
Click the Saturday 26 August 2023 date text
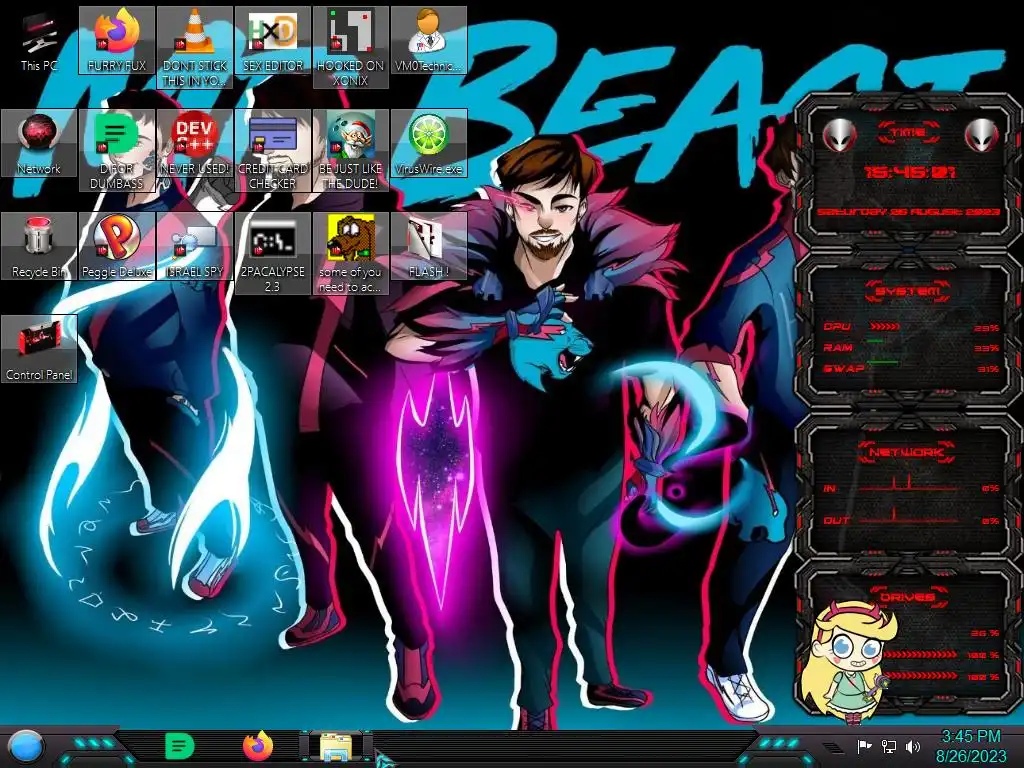click(908, 212)
